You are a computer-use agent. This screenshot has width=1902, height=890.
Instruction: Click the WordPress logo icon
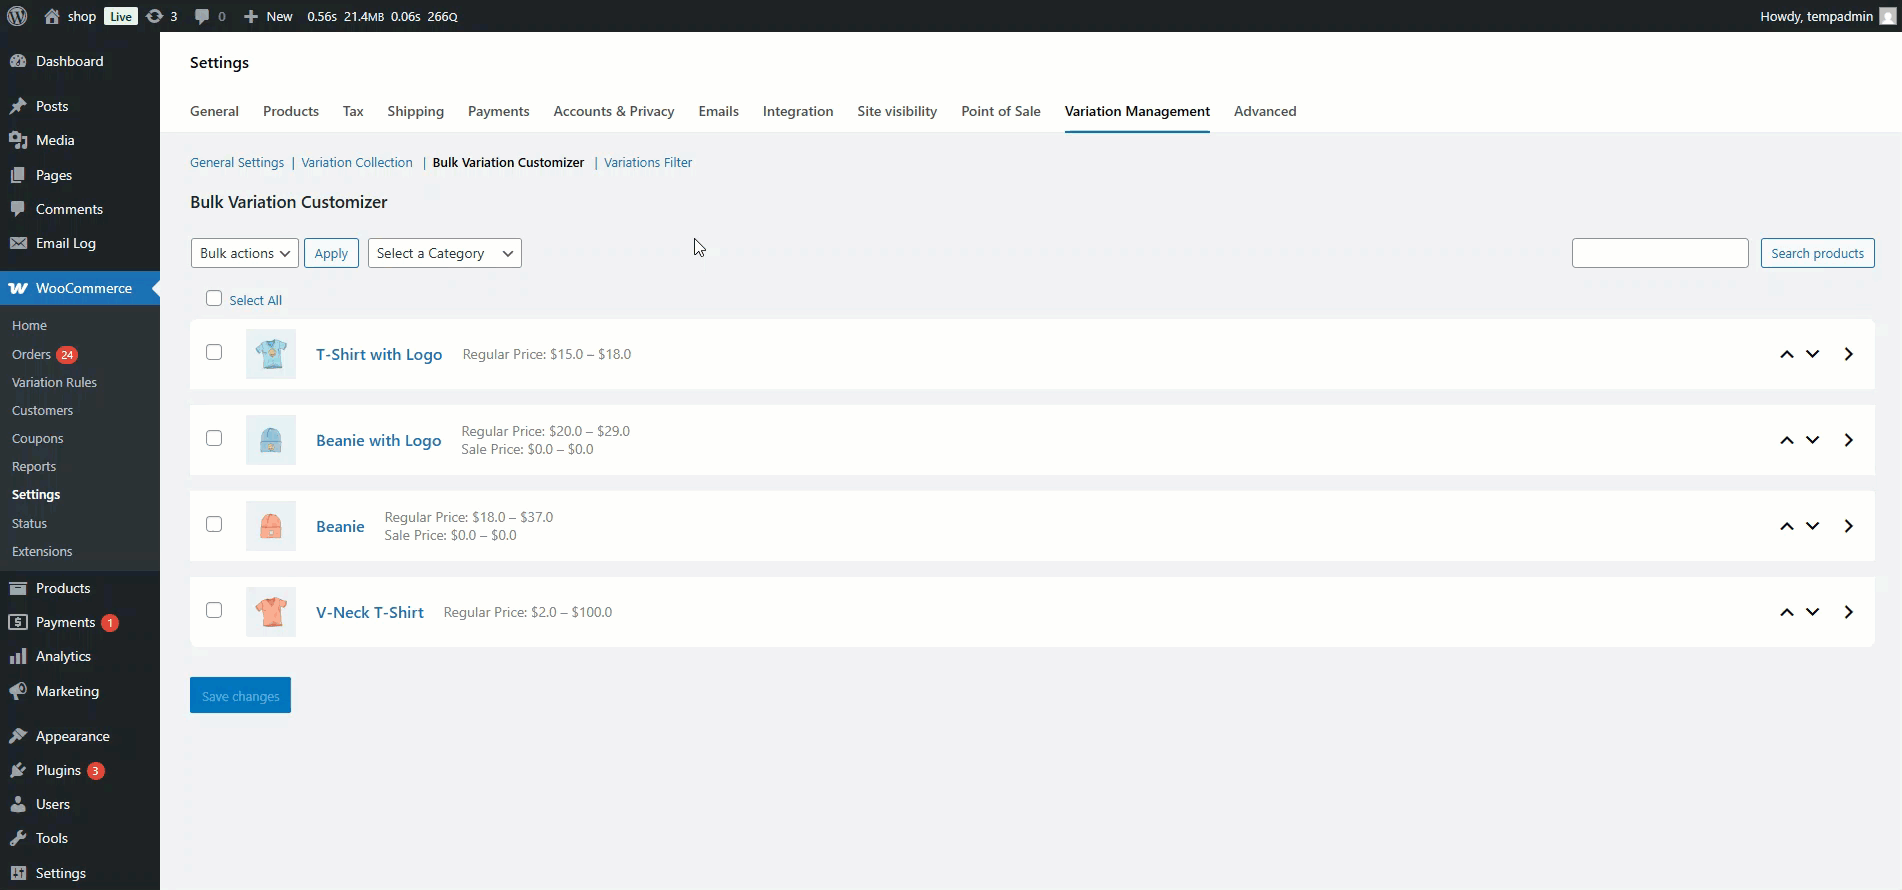(17, 16)
